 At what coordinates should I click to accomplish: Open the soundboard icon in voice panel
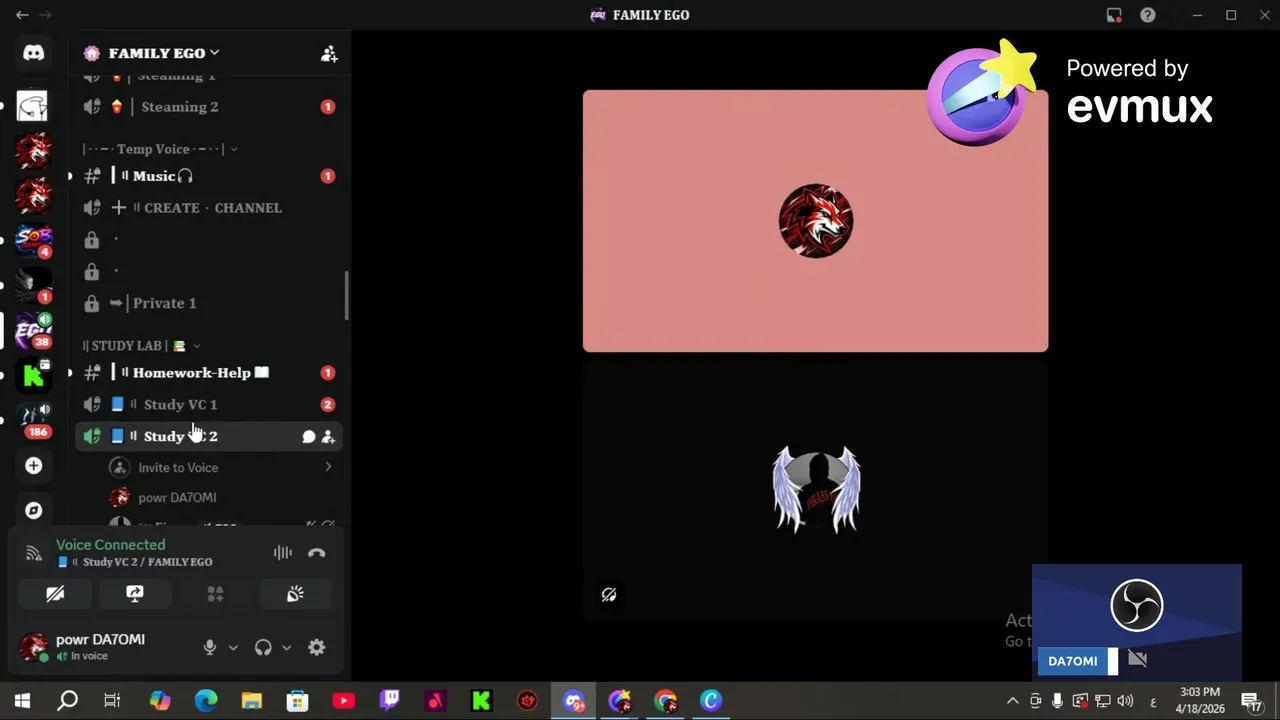[x=295, y=594]
